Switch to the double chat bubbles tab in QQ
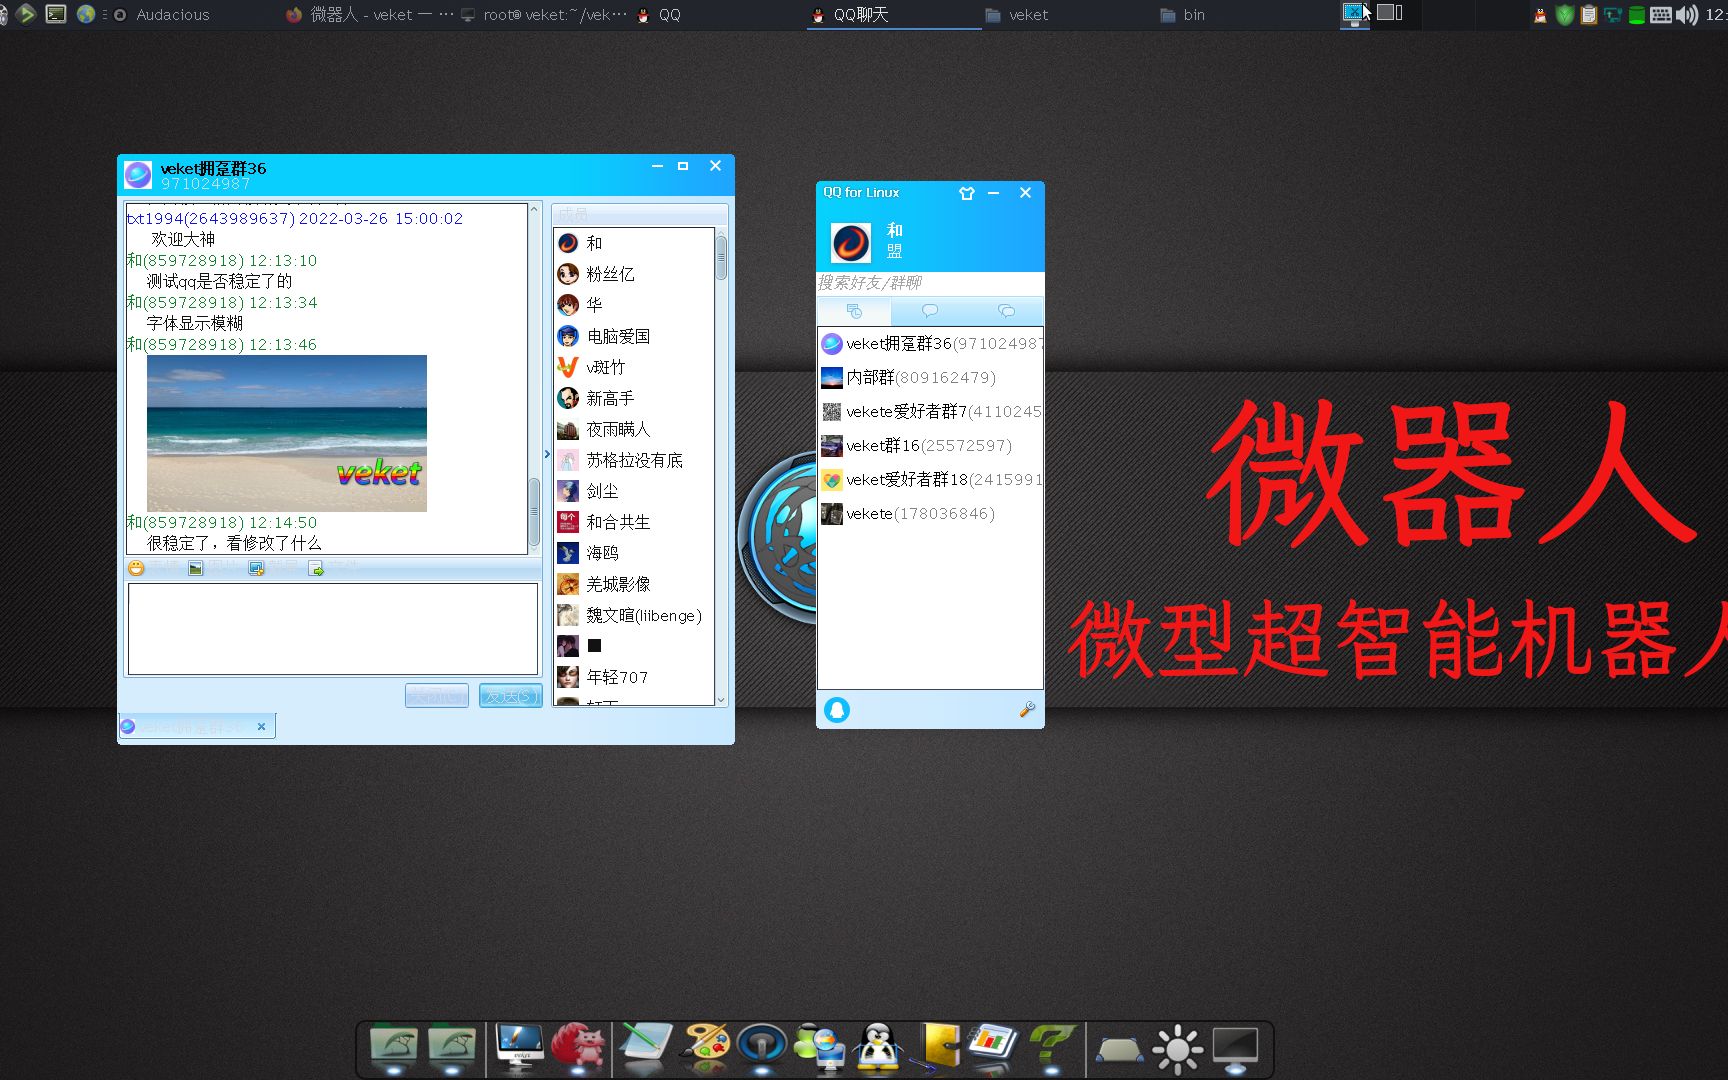 coord(1006,311)
